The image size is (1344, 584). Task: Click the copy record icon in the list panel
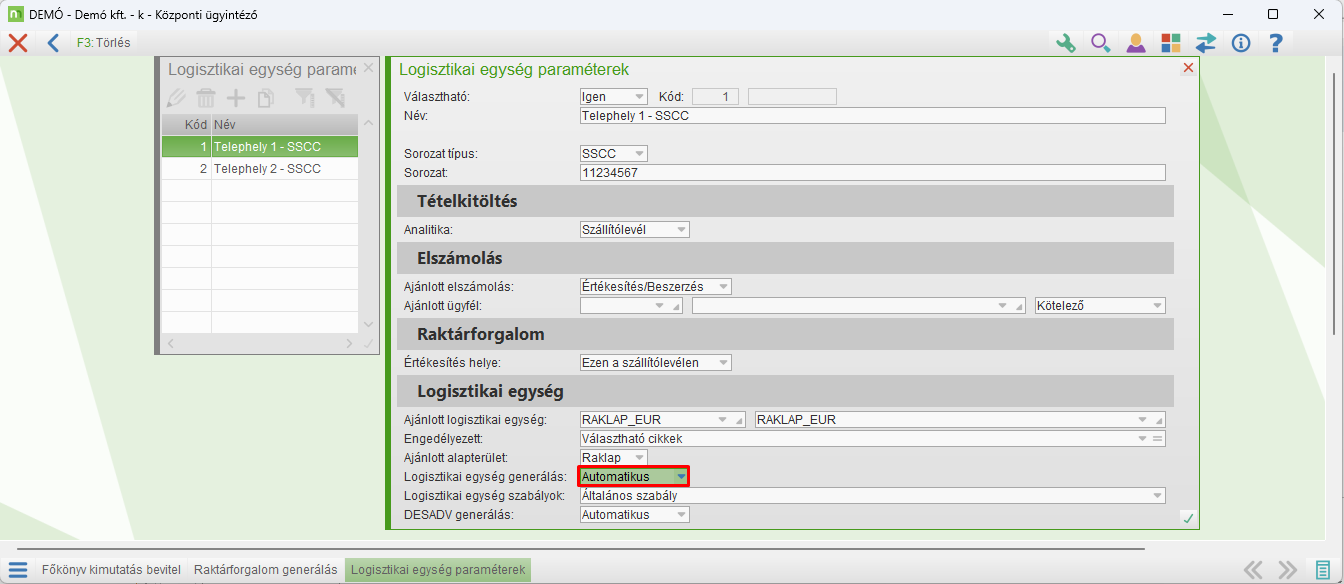click(265, 97)
